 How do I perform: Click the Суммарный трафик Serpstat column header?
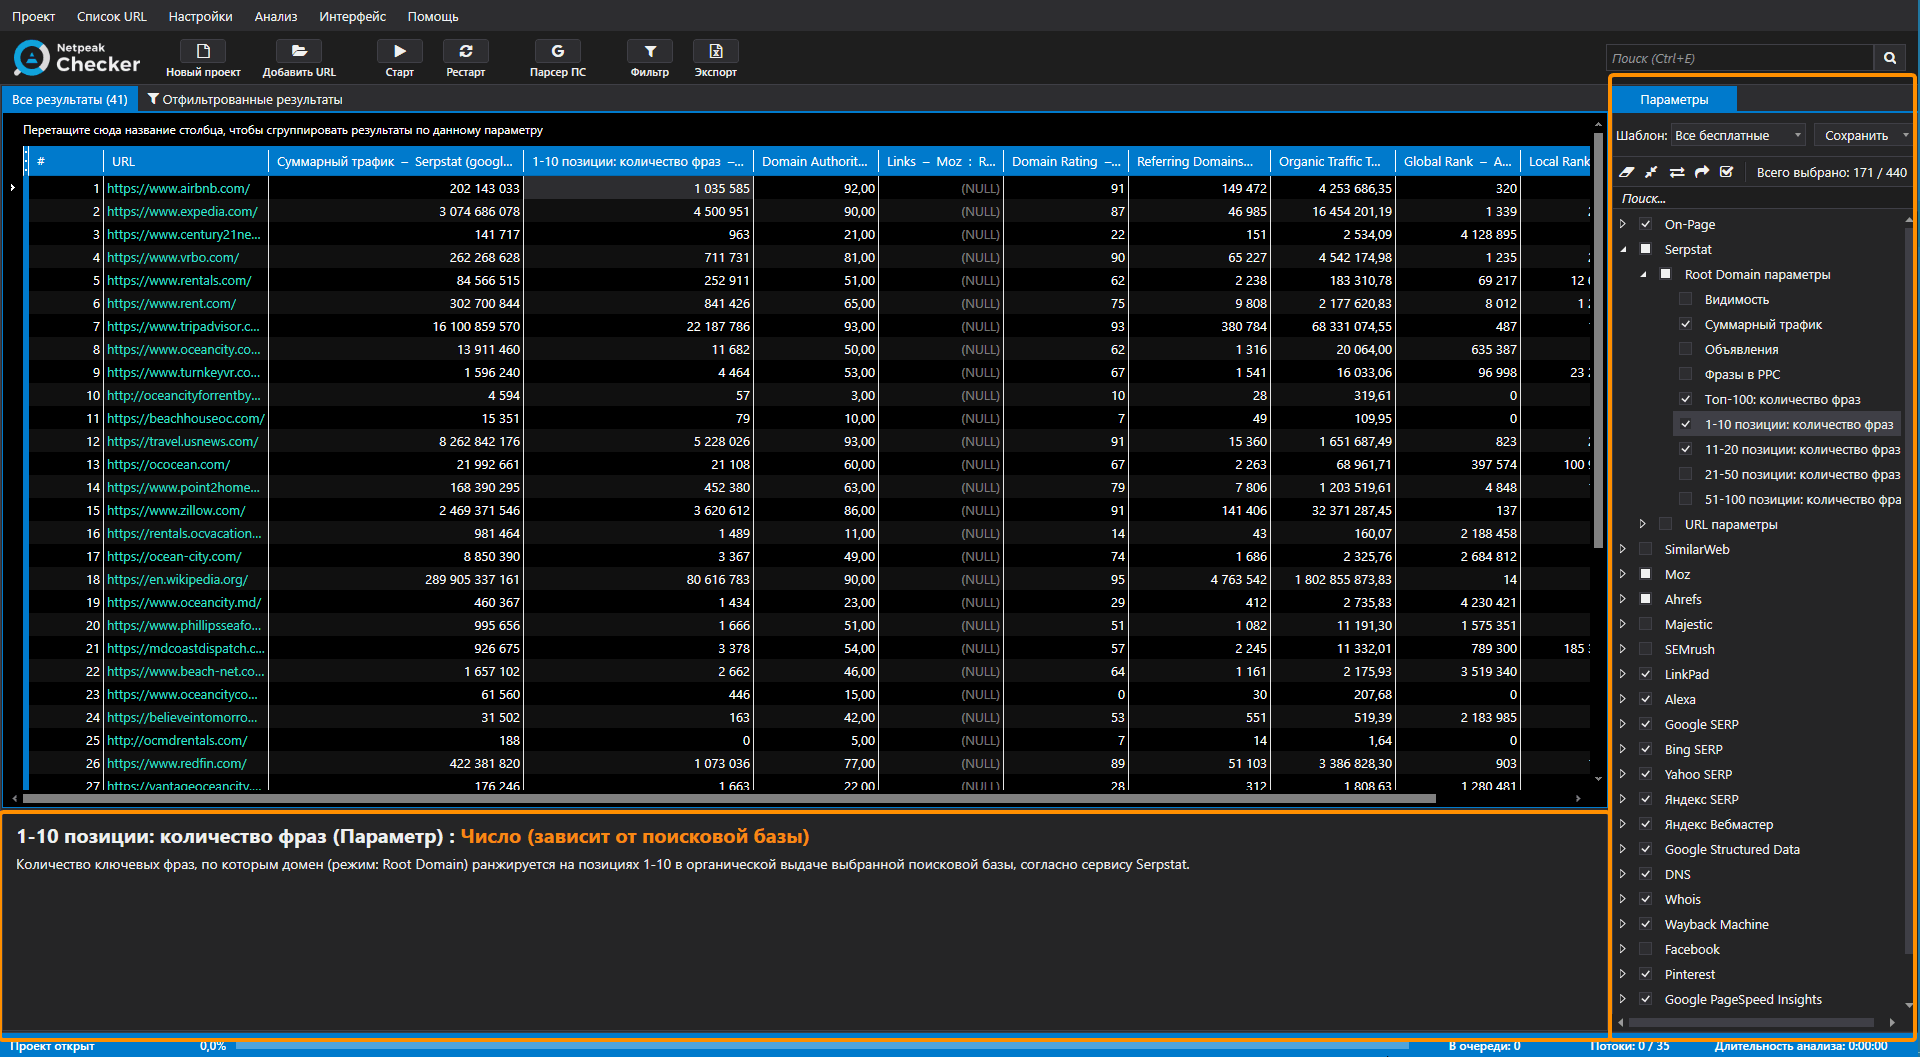tap(396, 161)
